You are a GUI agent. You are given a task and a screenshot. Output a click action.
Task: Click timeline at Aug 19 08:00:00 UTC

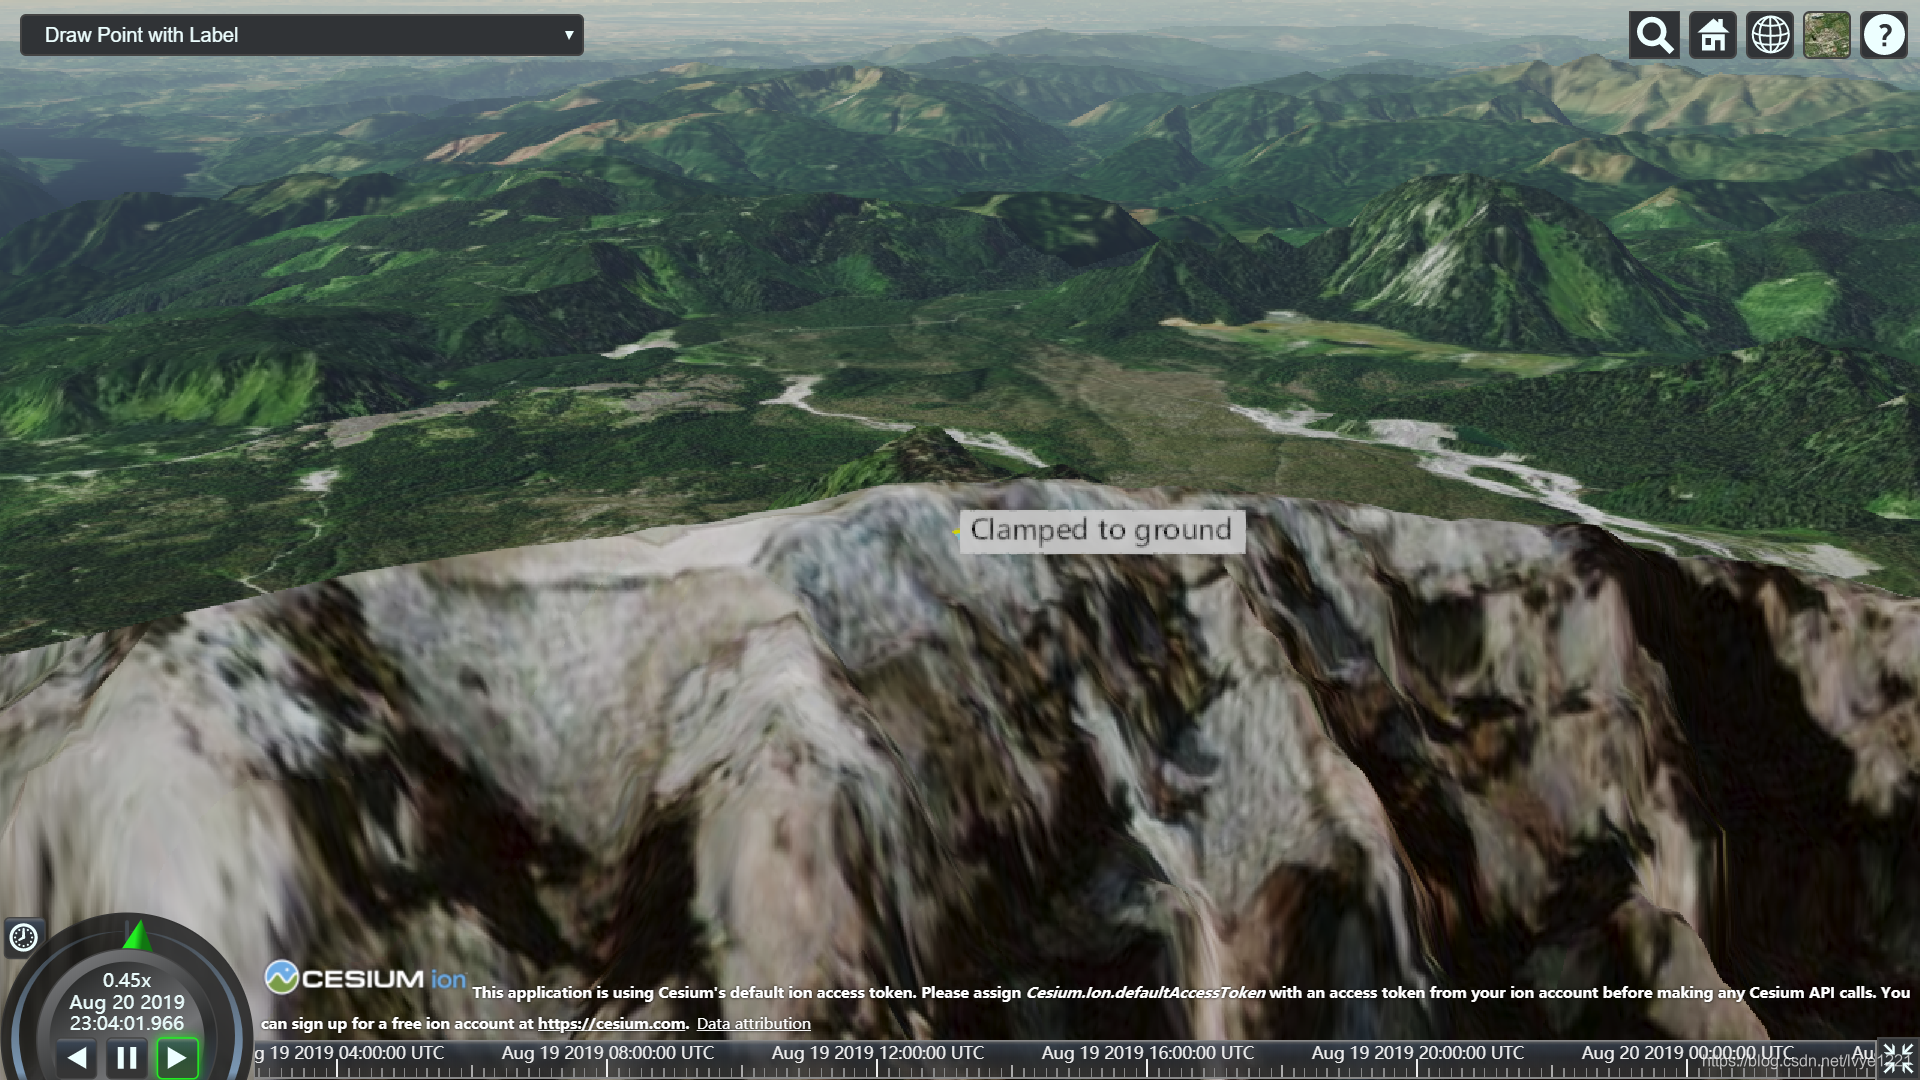pos(607,1060)
